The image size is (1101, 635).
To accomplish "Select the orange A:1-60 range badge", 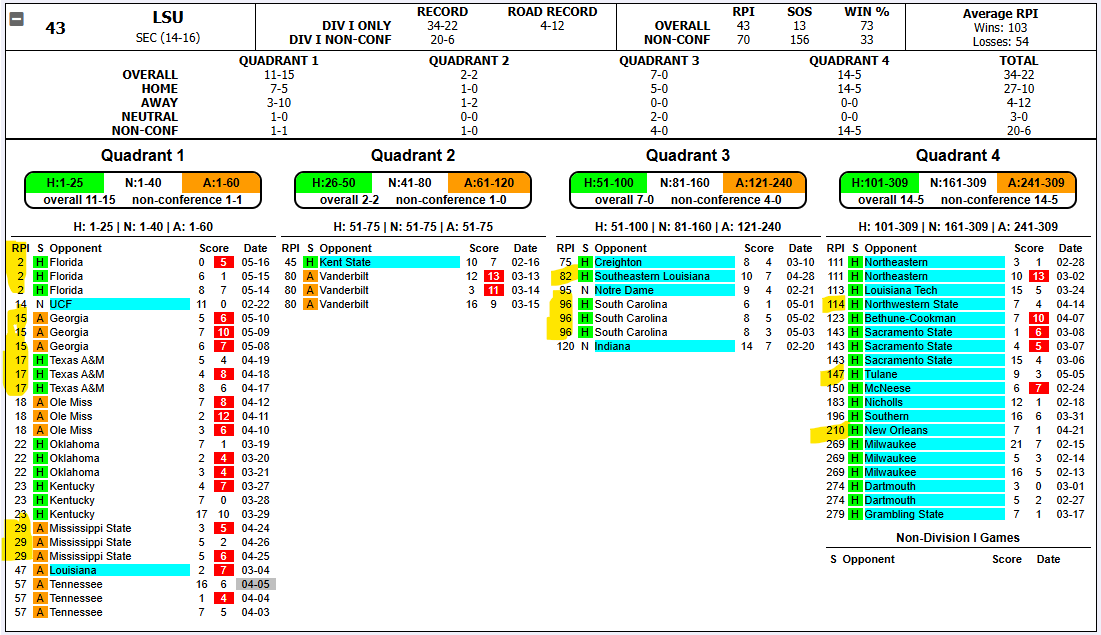I will [x=221, y=183].
